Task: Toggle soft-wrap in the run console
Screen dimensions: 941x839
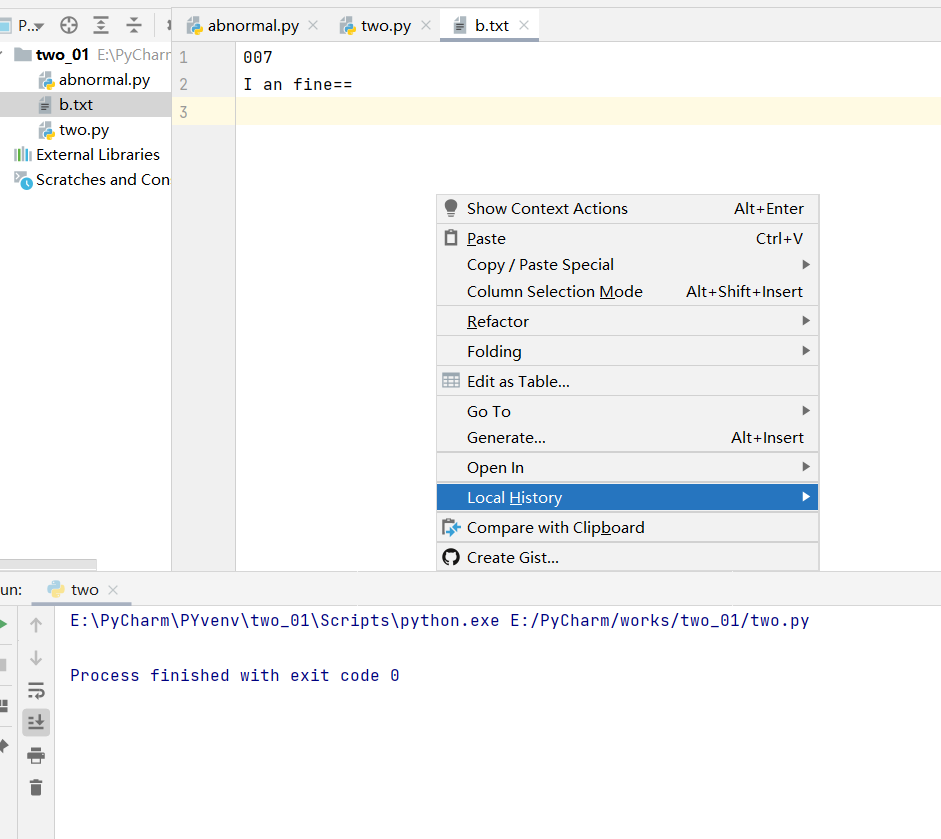Action: pyautogui.click(x=36, y=691)
